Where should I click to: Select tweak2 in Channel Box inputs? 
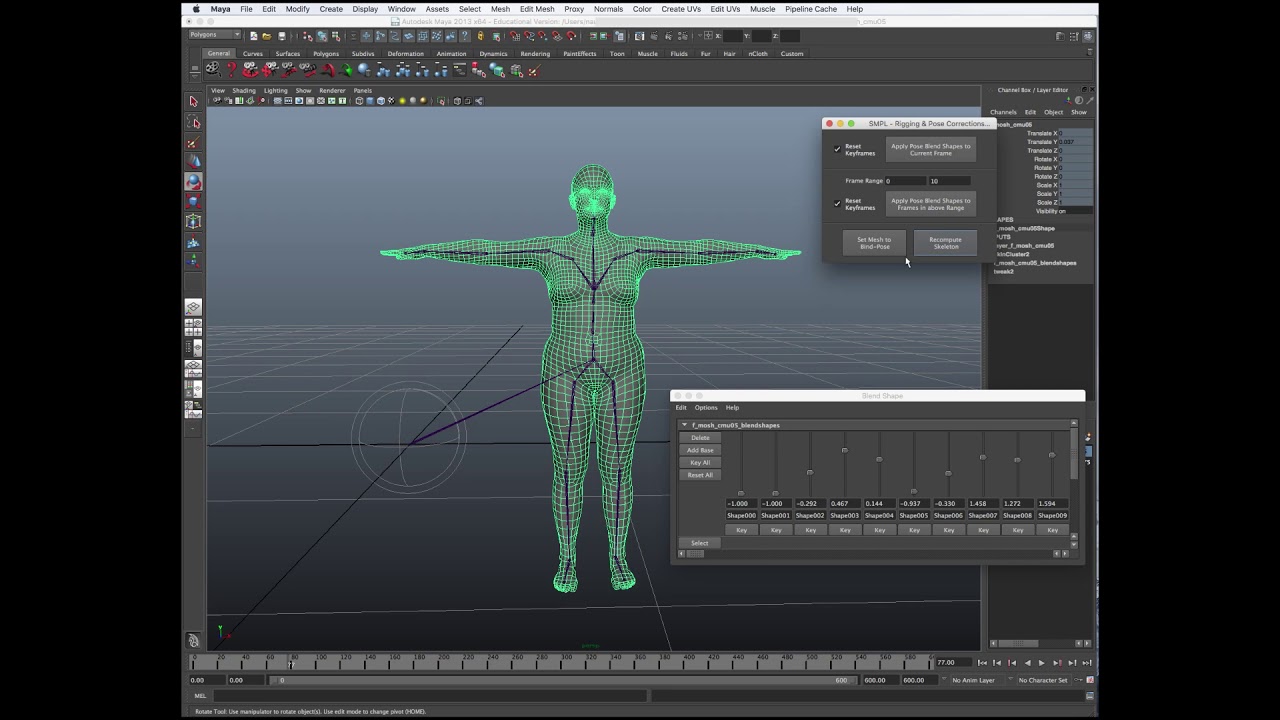1003,271
